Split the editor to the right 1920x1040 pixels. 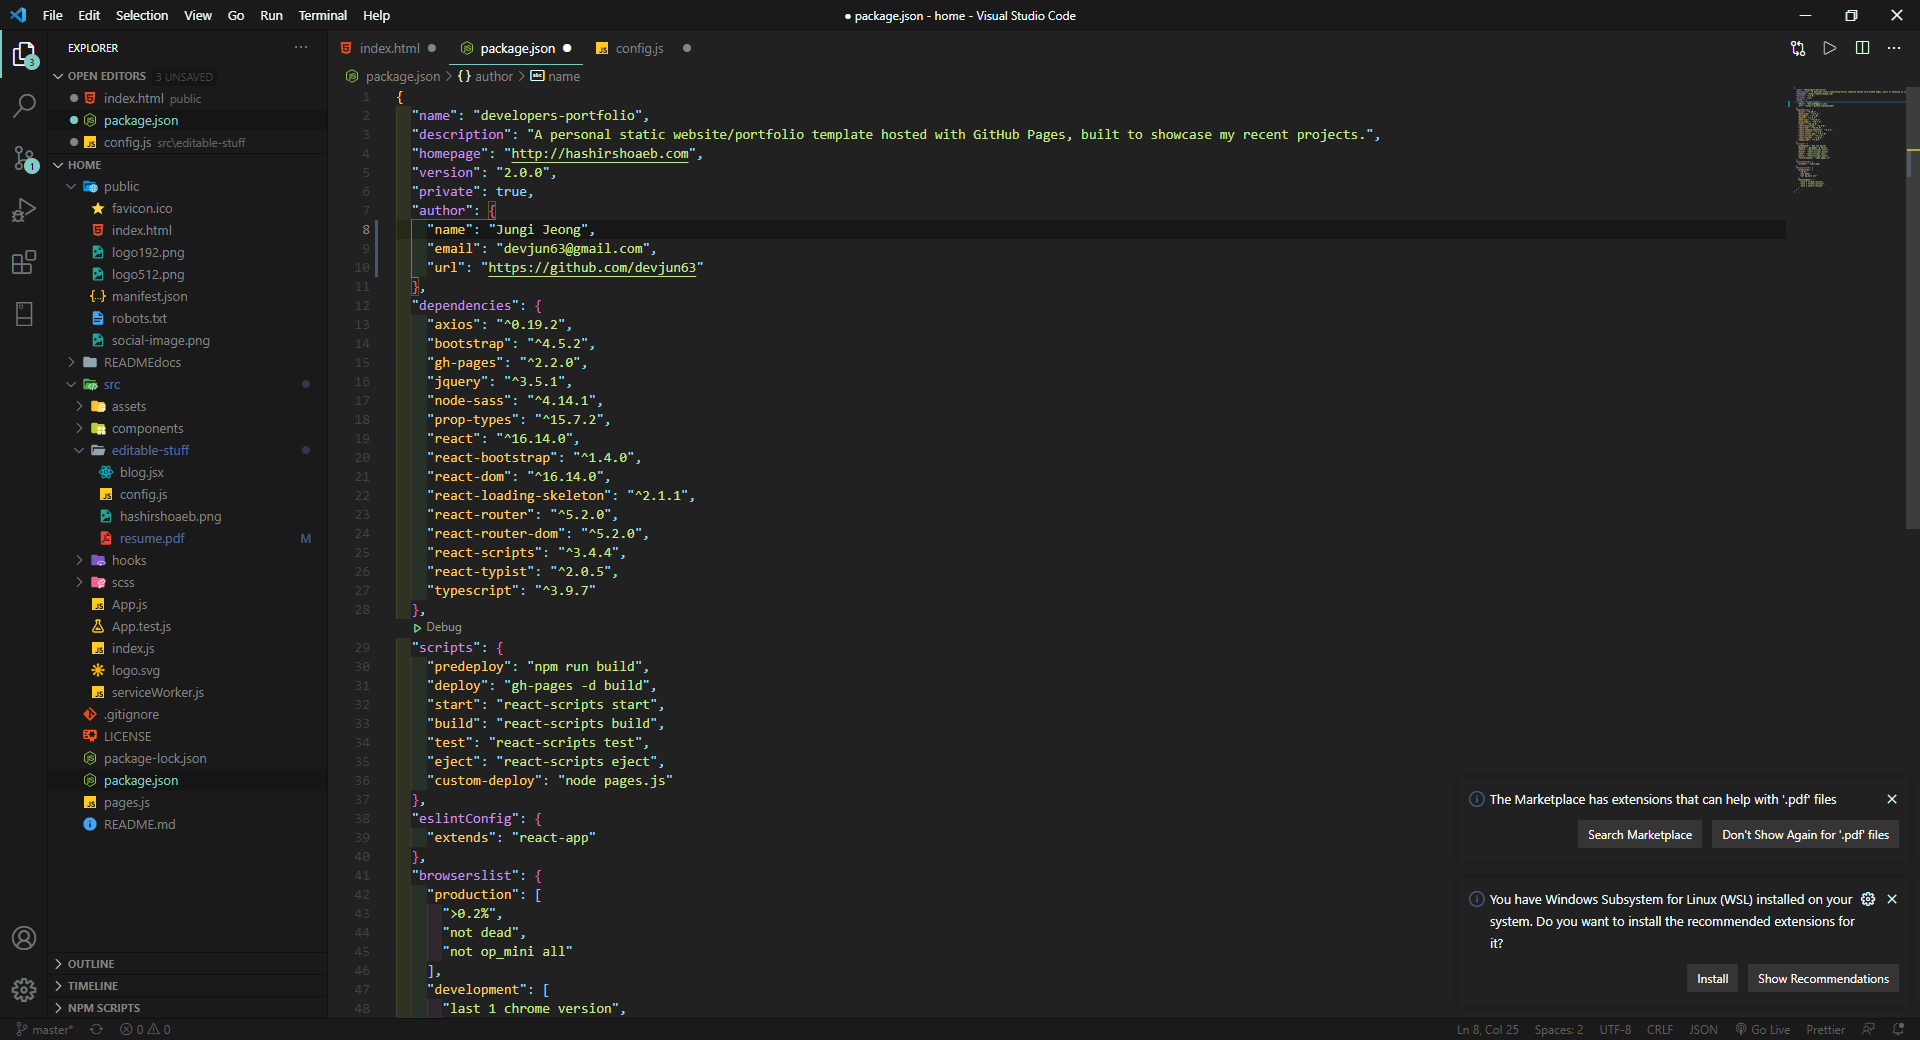[1862, 48]
